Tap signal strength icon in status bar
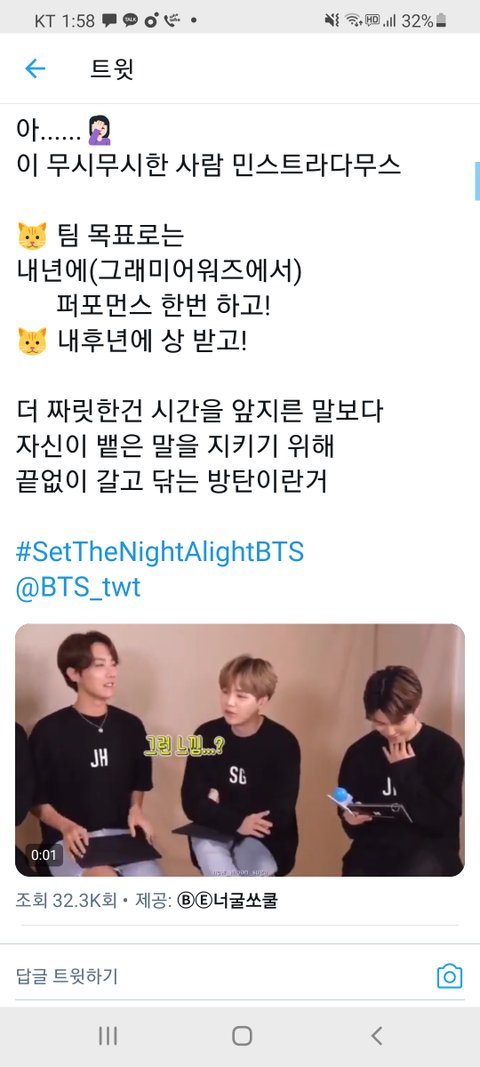This screenshot has width=480, height=1067. coord(389,21)
